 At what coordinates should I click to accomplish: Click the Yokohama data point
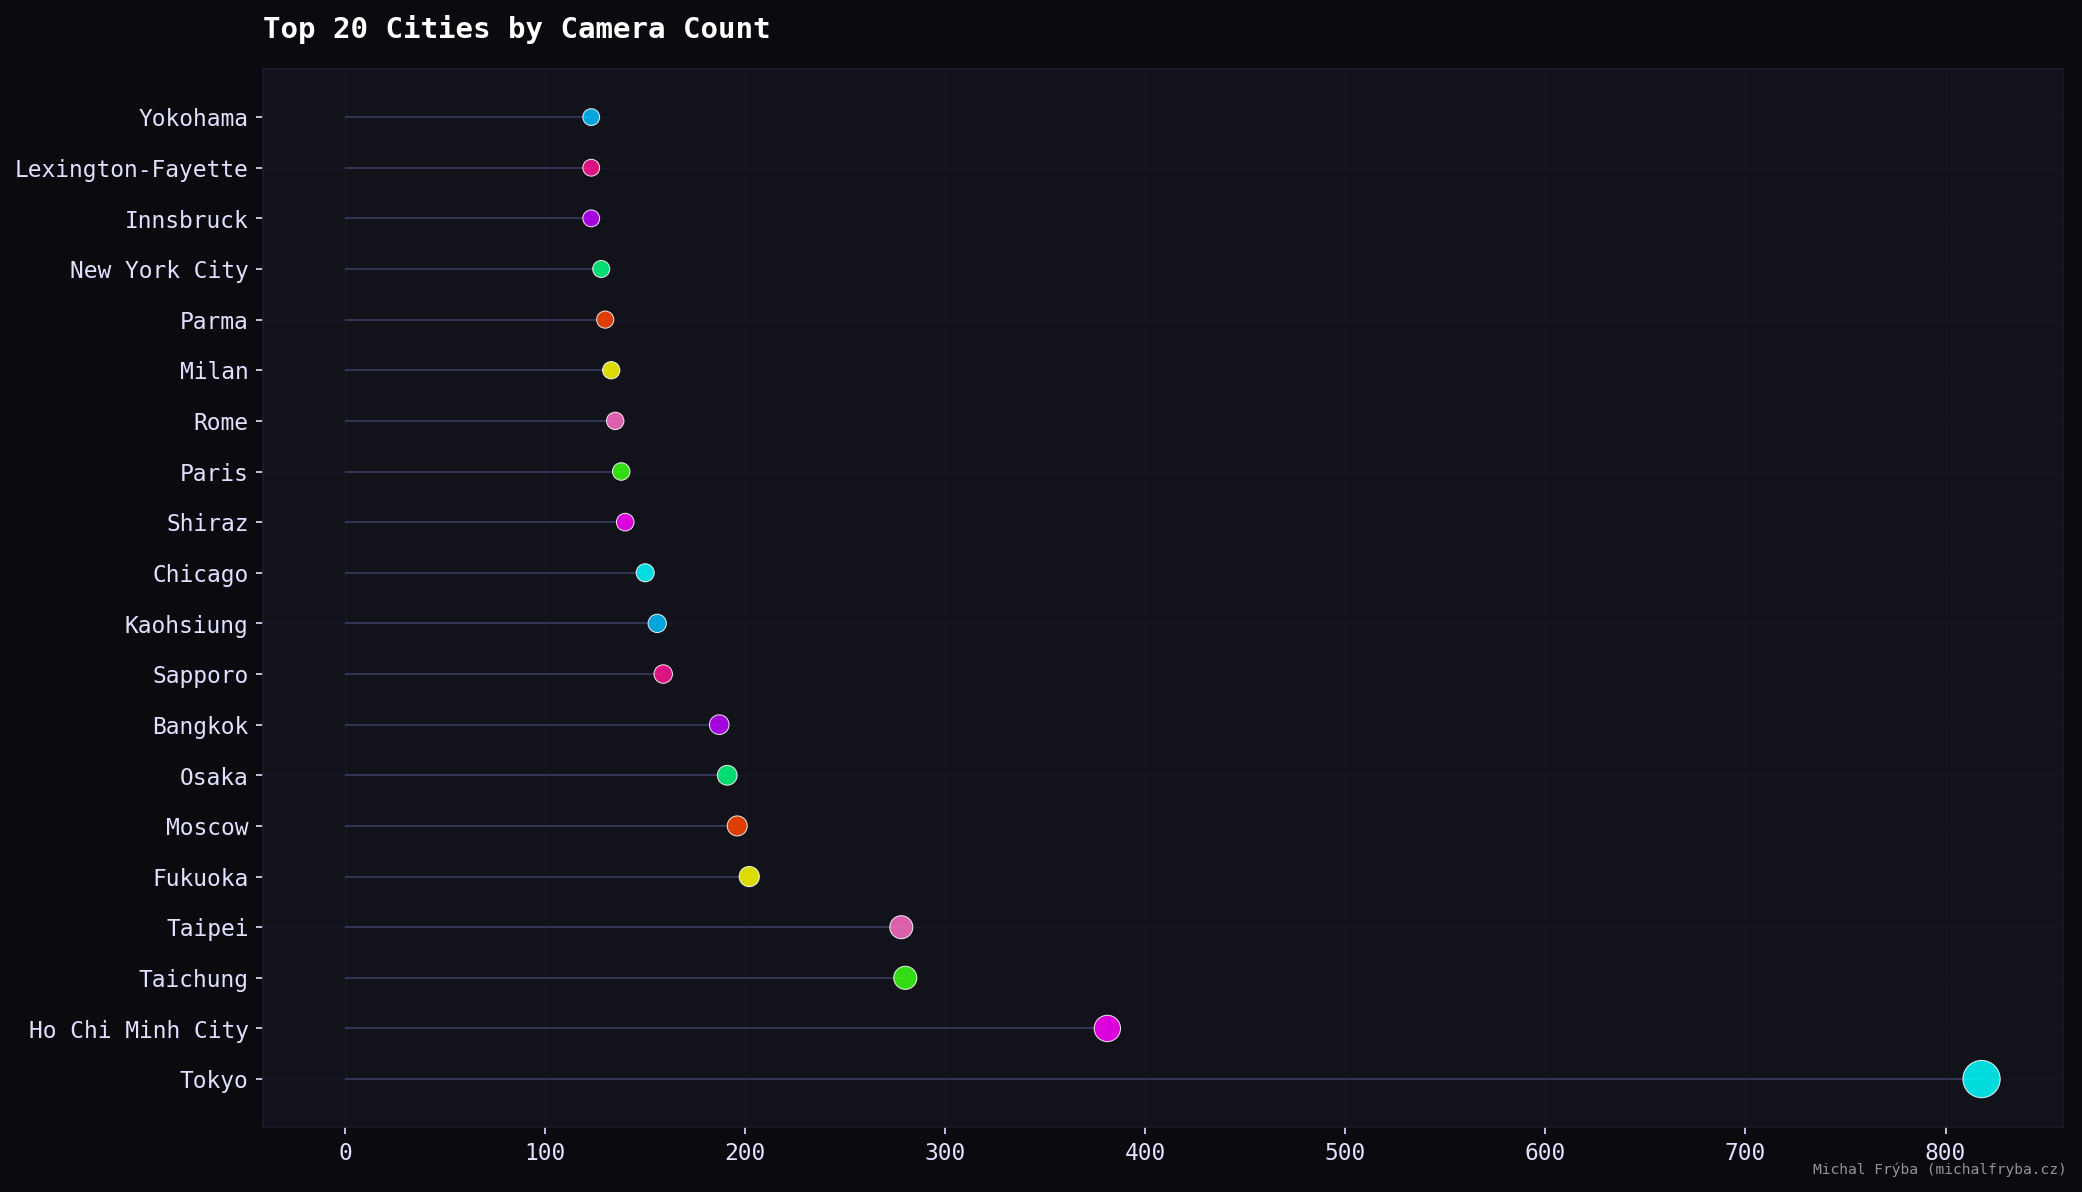click(x=590, y=118)
